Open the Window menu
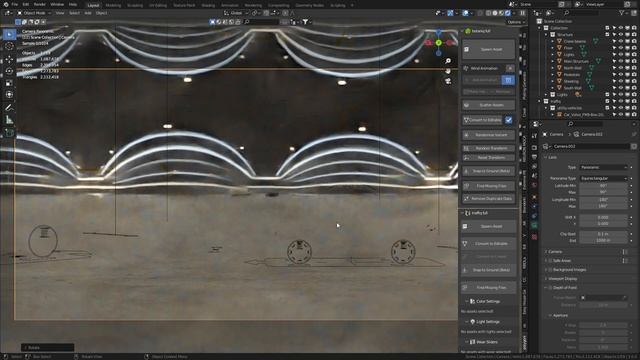The image size is (640, 360). 57,4
